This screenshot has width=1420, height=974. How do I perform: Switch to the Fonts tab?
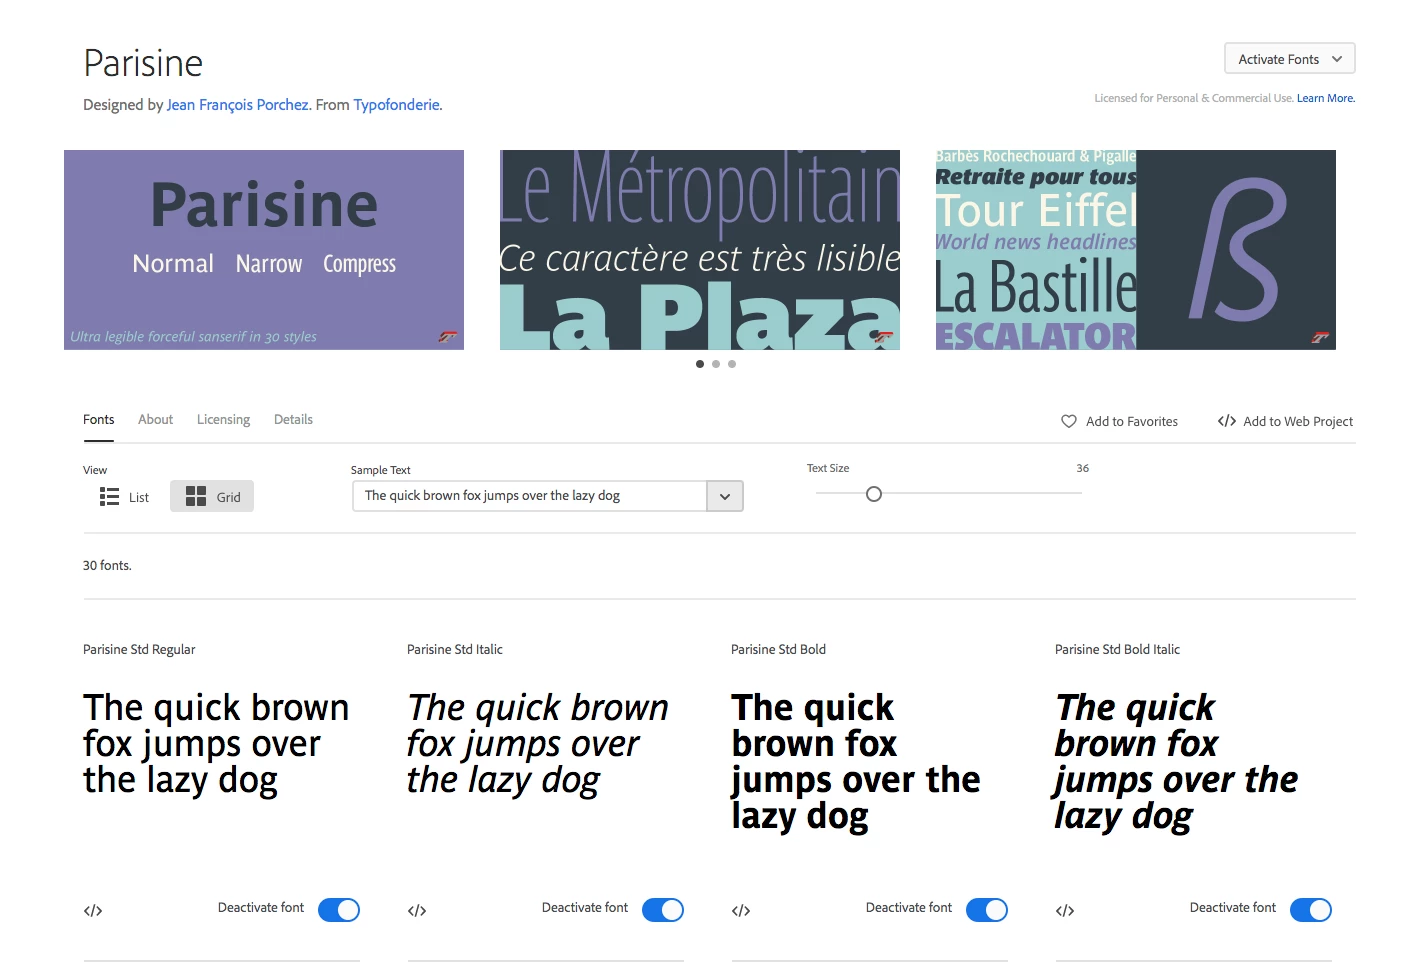(98, 420)
